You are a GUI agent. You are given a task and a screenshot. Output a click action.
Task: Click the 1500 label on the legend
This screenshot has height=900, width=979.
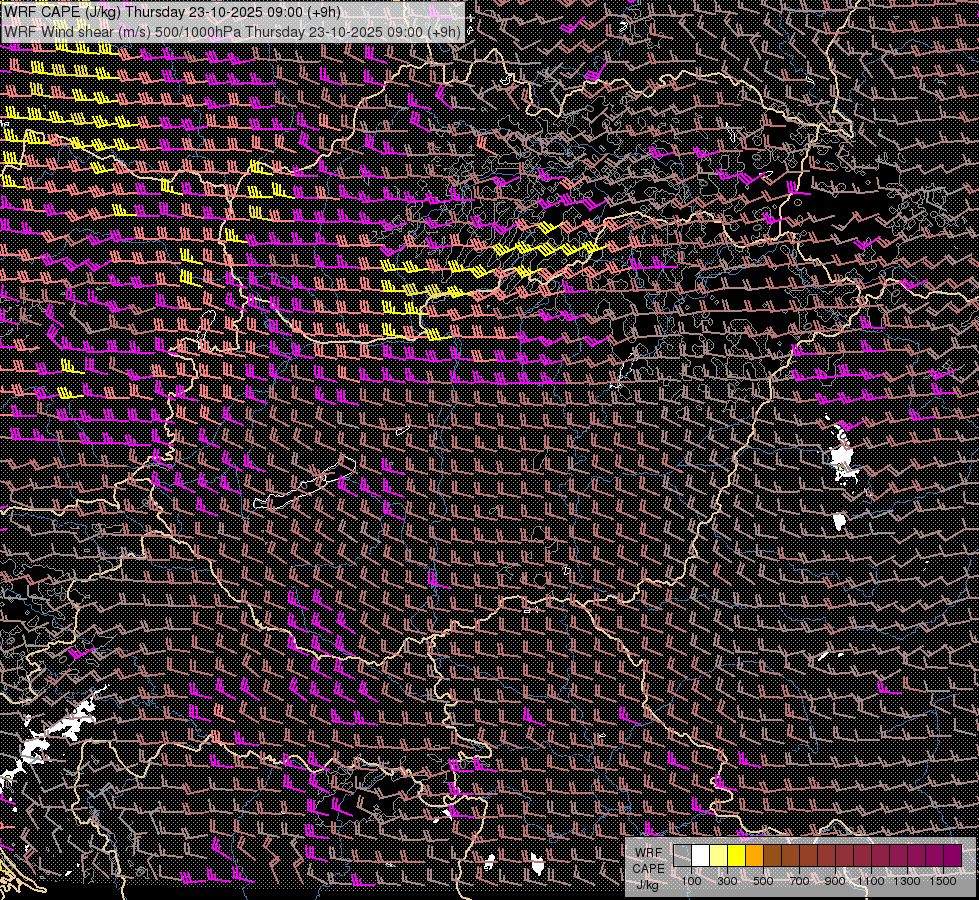pos(943,881)
